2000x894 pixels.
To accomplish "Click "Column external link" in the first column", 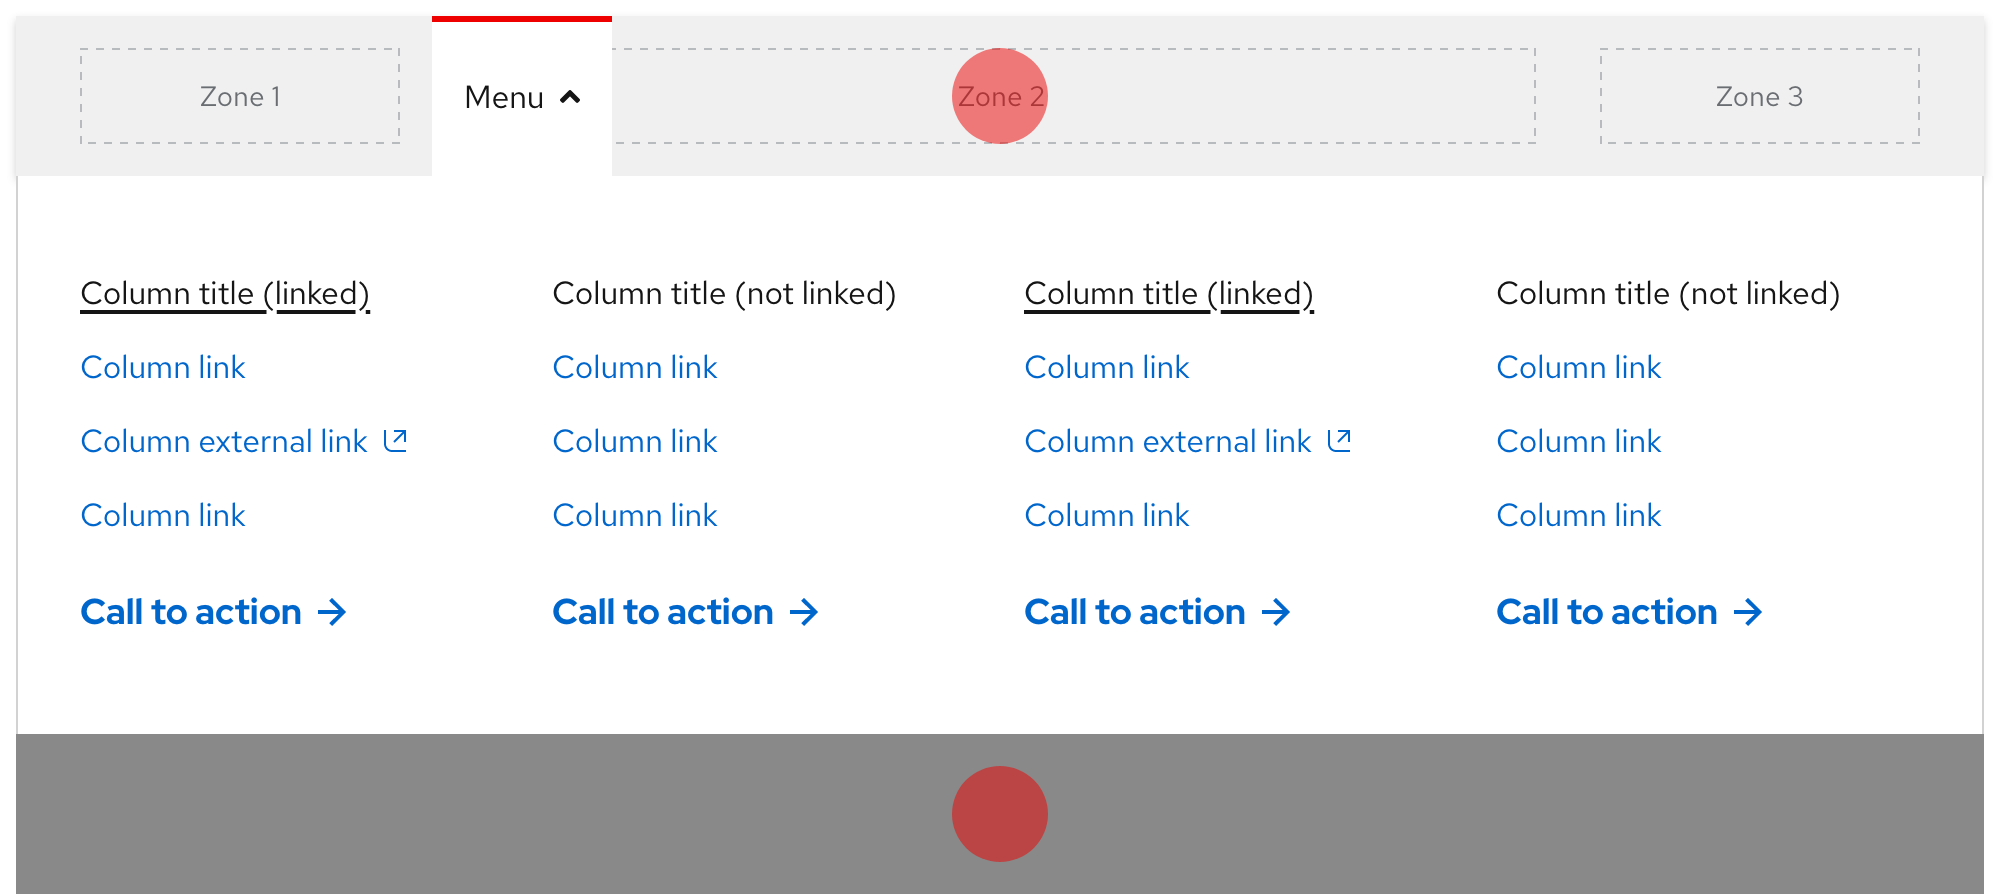I will (224, 440).
